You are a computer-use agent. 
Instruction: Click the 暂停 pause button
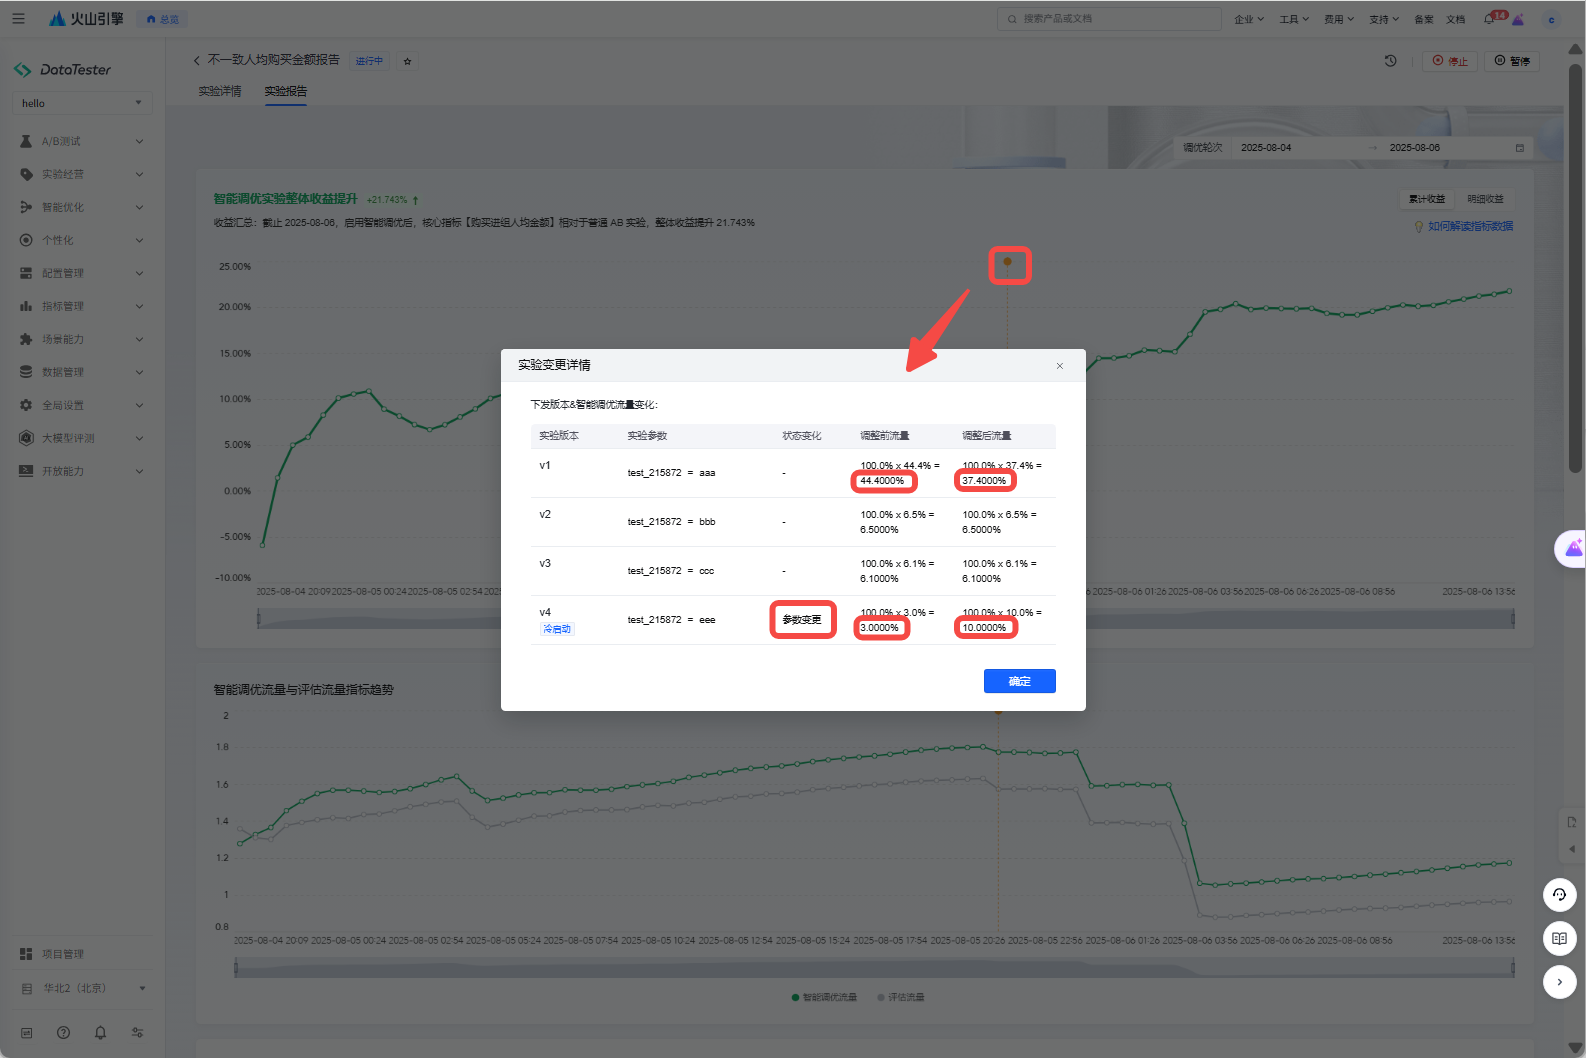1511,61
